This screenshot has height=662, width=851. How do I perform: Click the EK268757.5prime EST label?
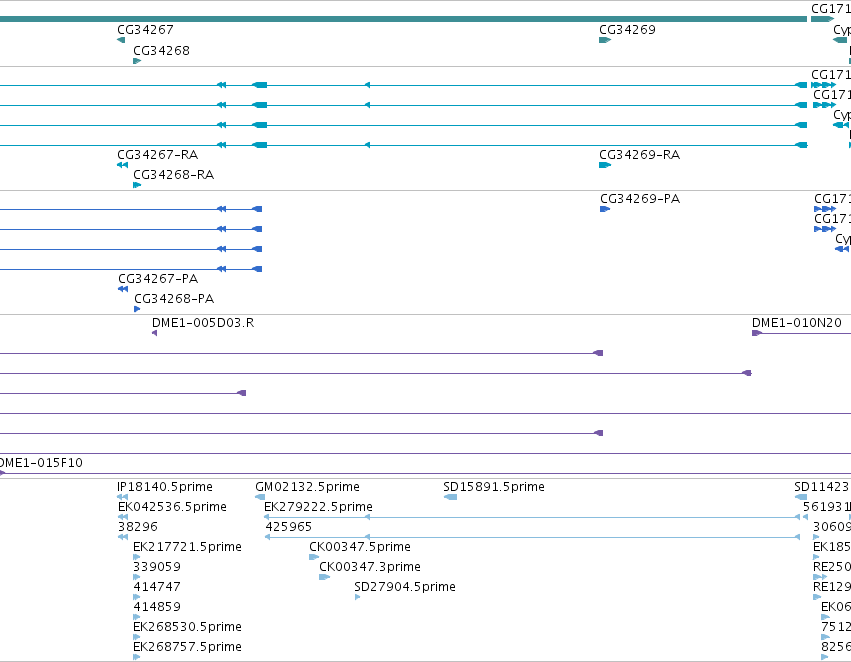[187, 647]
